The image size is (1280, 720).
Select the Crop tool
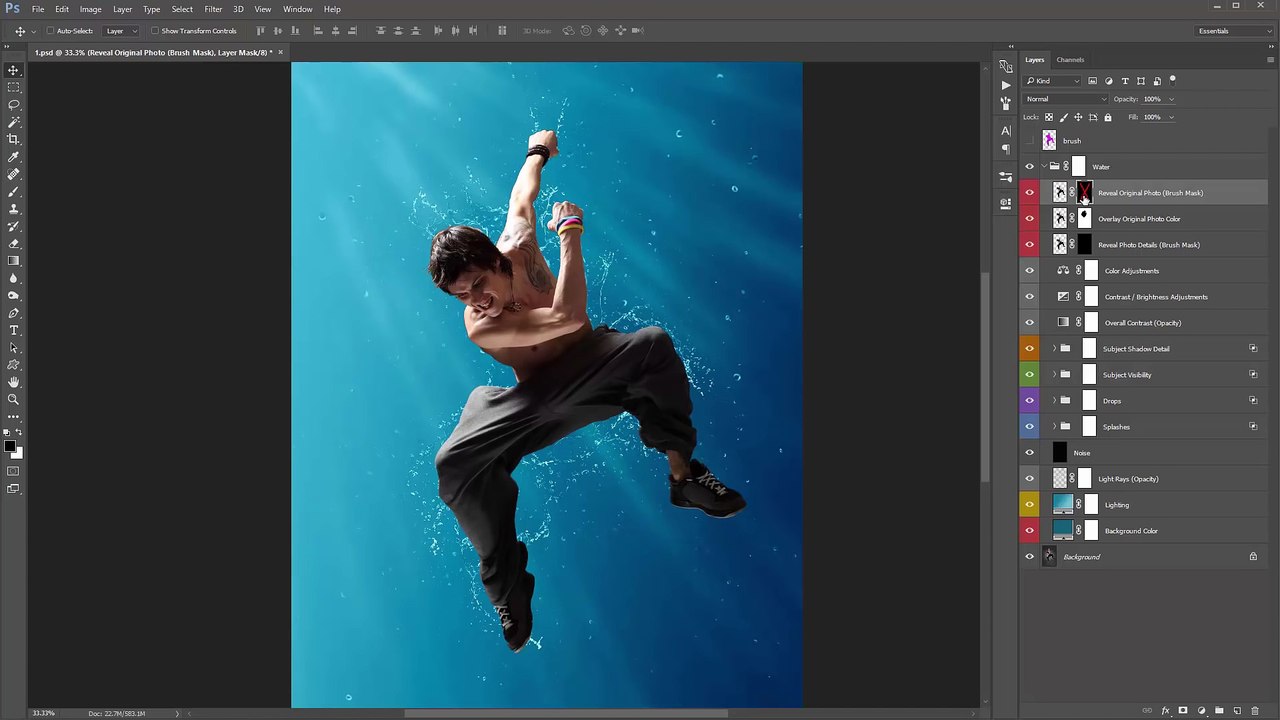(x=14, y=139)
